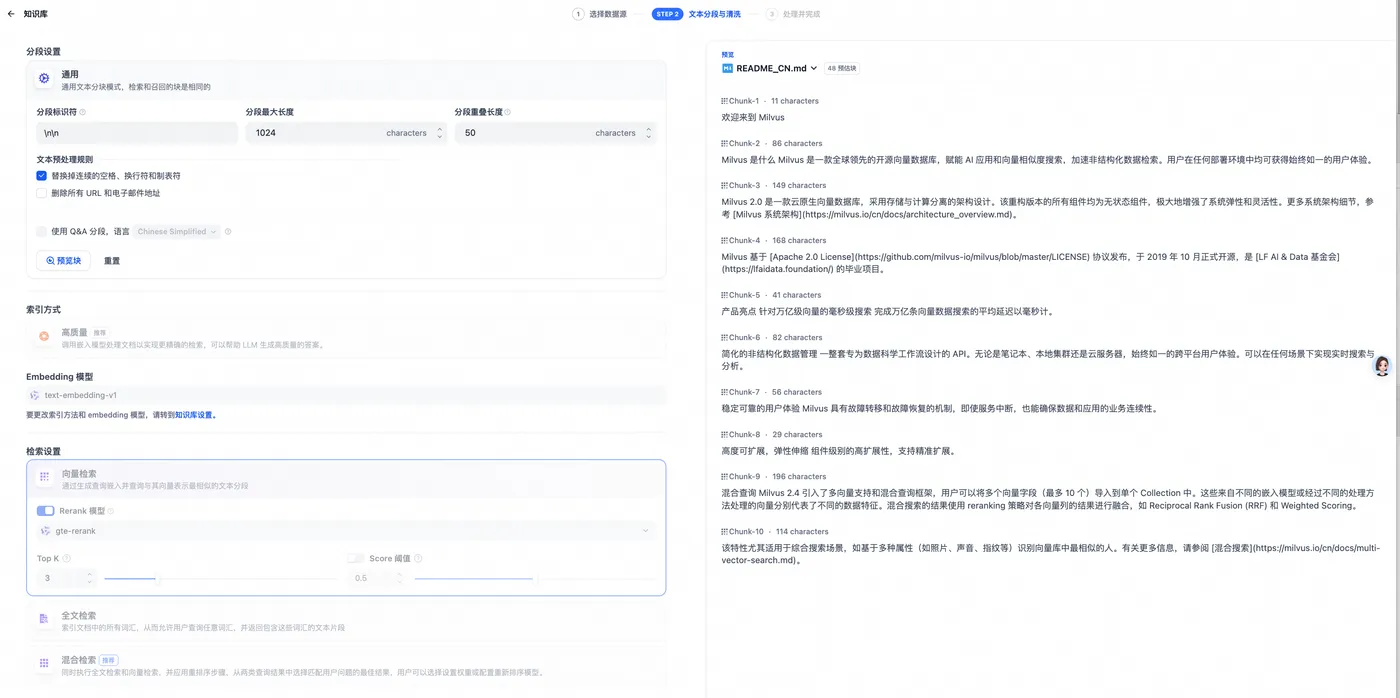
Task: Open the text-embedding-v1 model selector
Action: [346, 395]
